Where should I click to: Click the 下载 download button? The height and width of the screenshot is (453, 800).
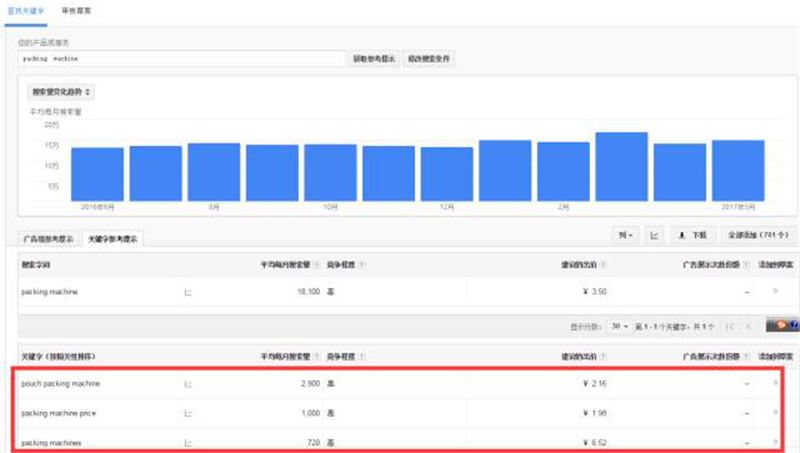click(x=693, y=235)
